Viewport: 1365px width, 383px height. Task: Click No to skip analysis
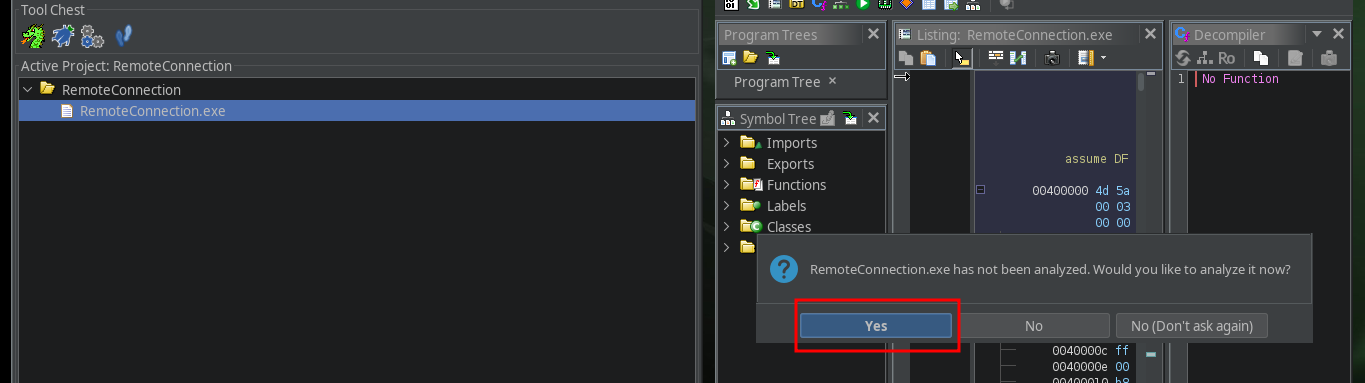(x=1034, y=326)
